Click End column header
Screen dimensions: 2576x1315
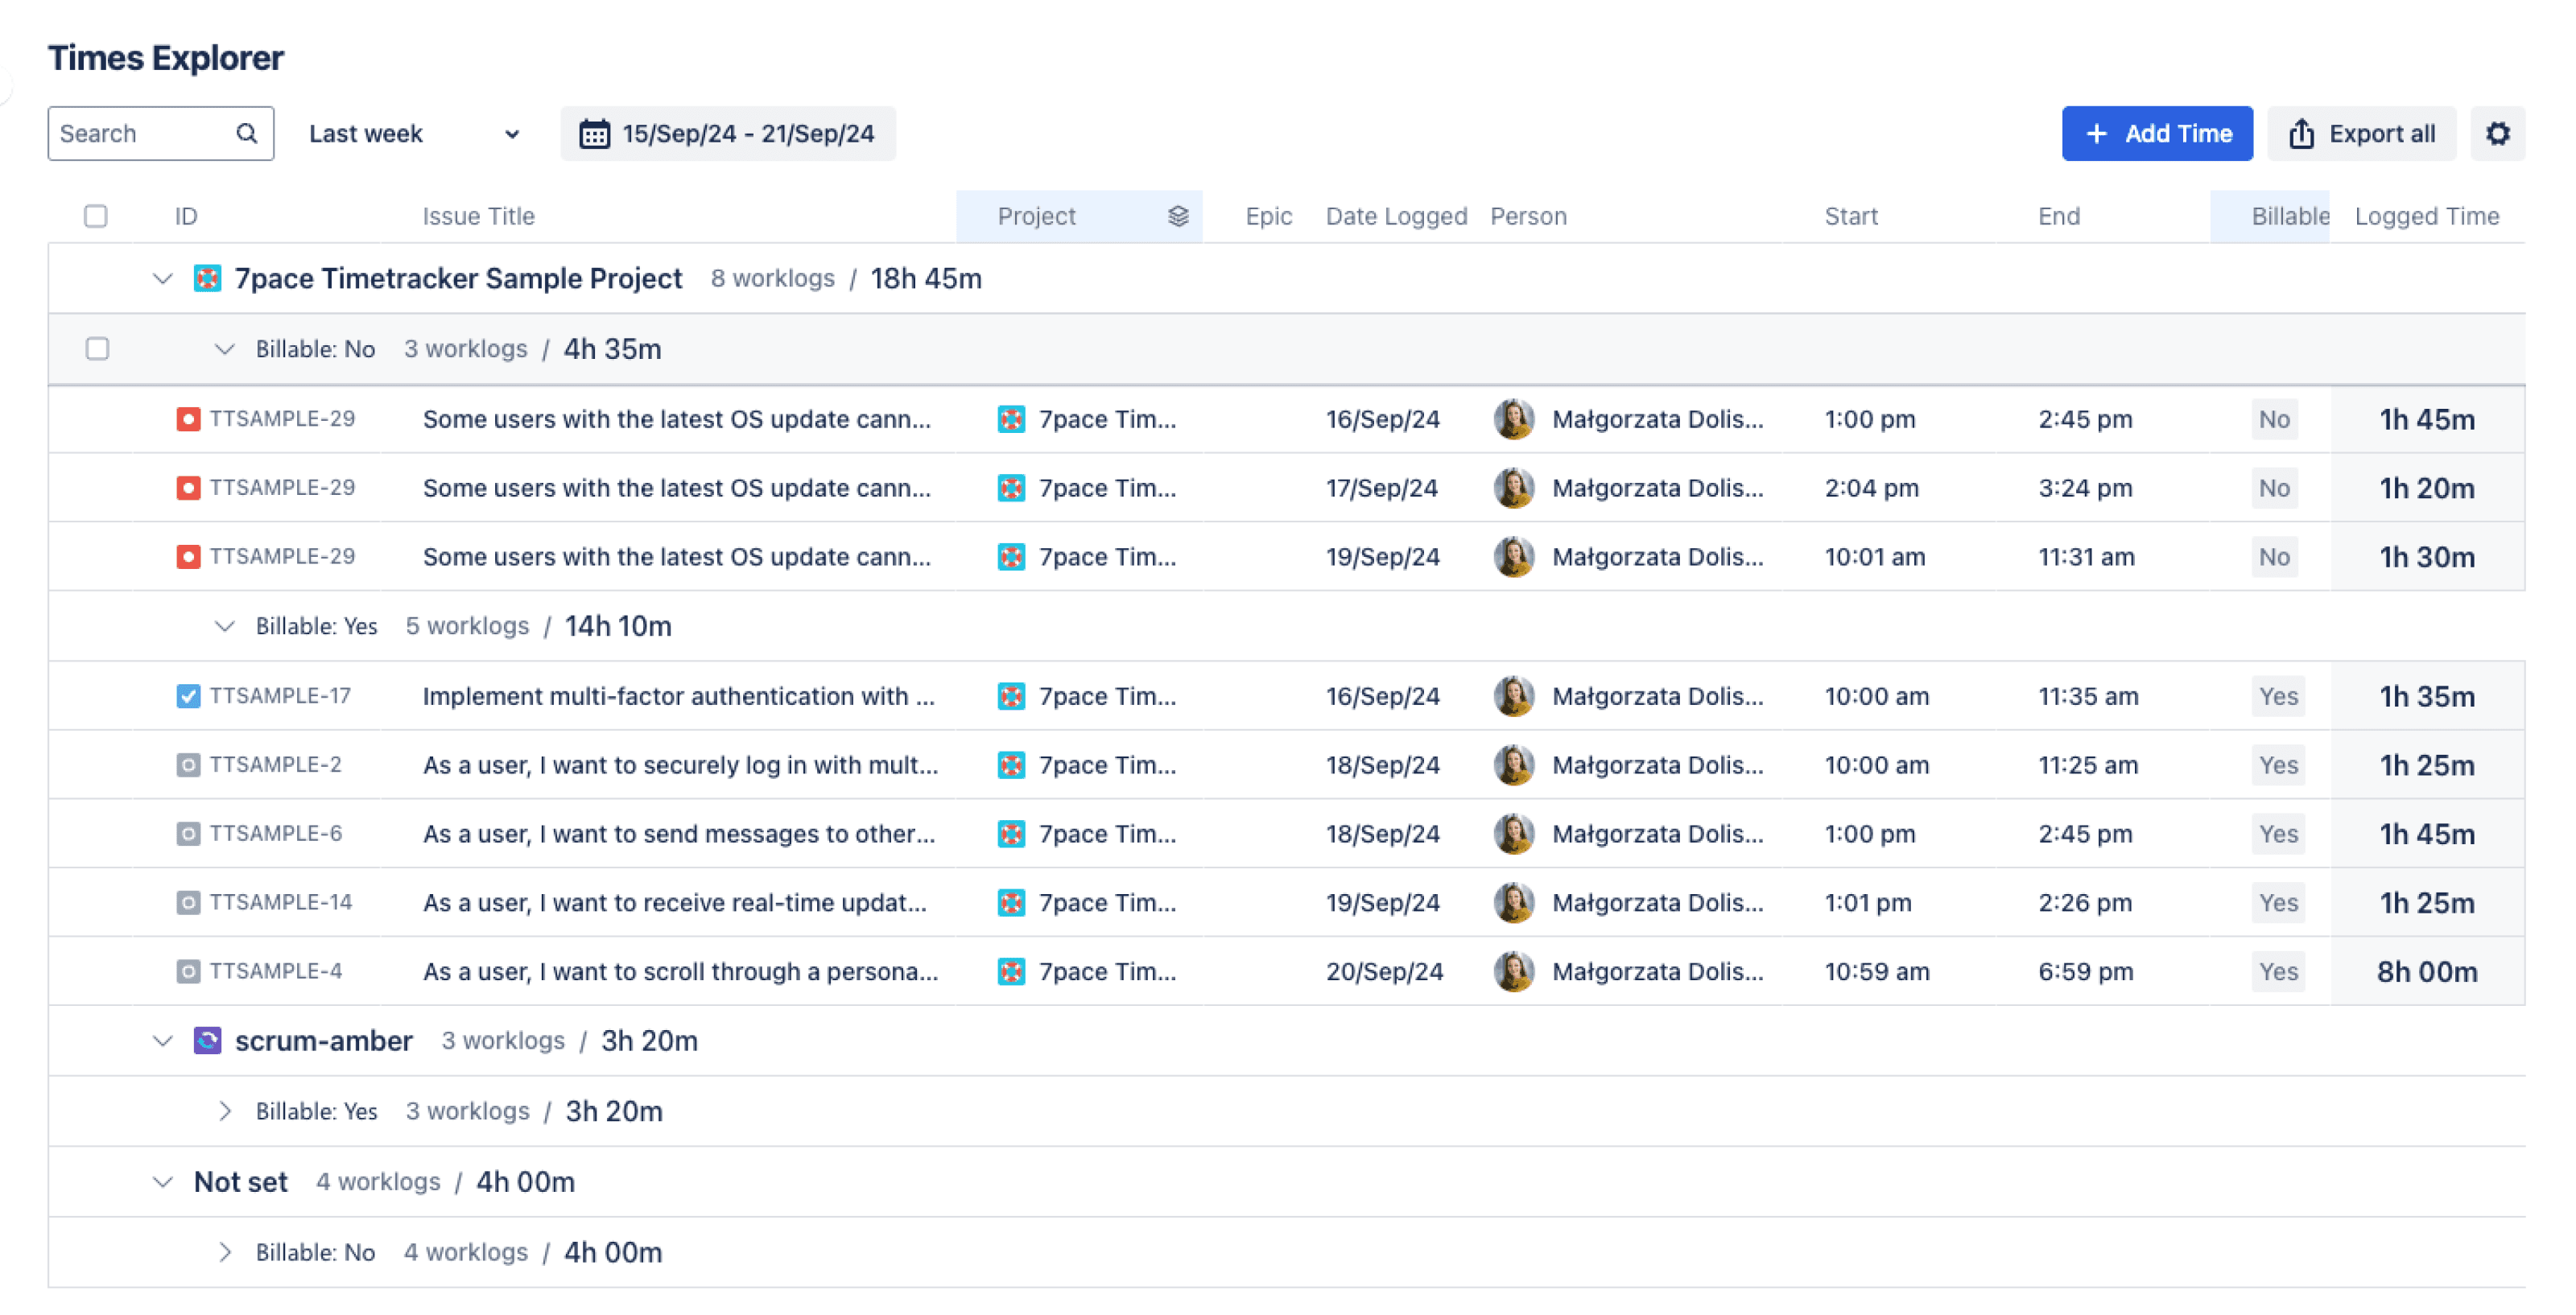coord(2059,216)
